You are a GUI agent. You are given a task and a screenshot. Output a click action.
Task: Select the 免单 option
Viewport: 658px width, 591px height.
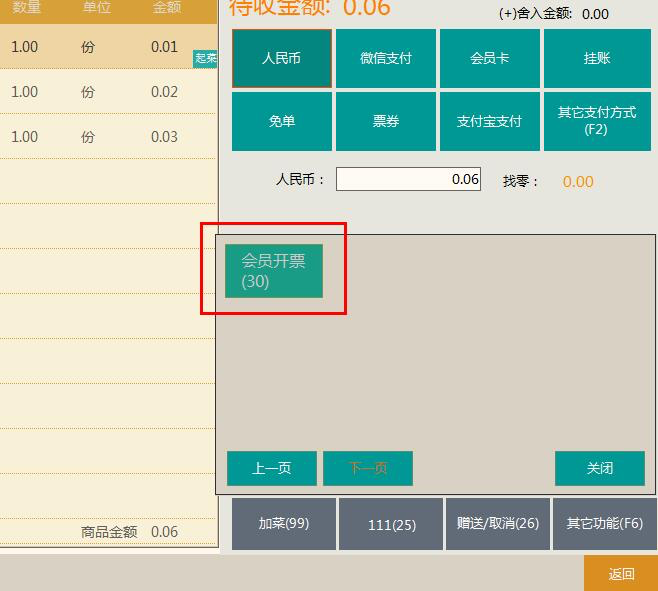pos(281,121)
